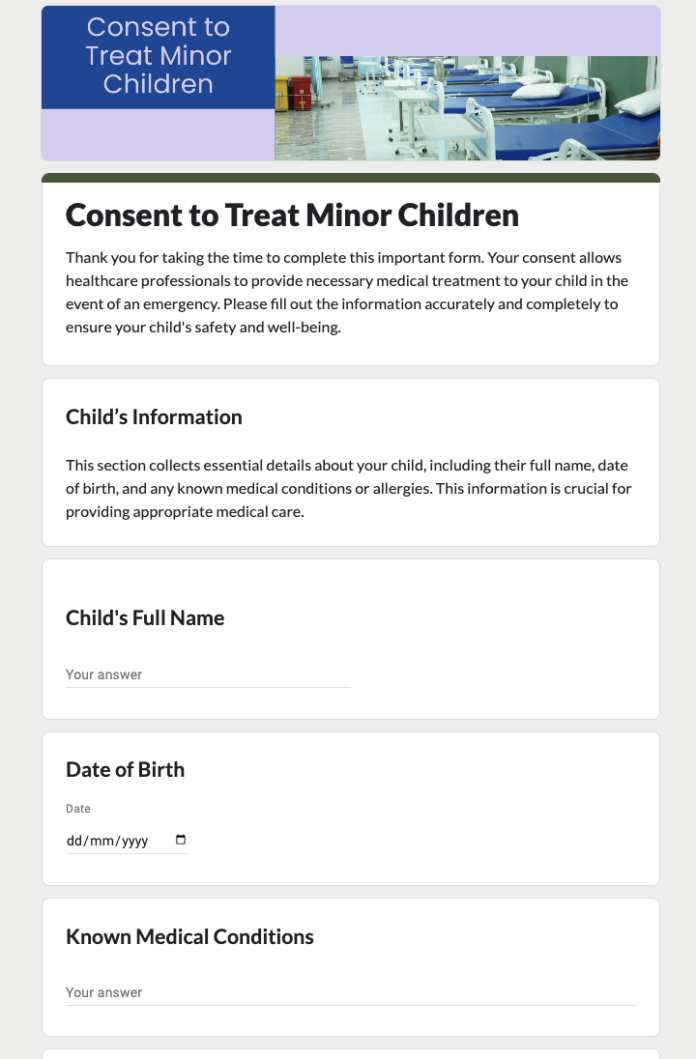Click the green bar above the form title
Screen dimensions: 696x1059
point(350,176)
